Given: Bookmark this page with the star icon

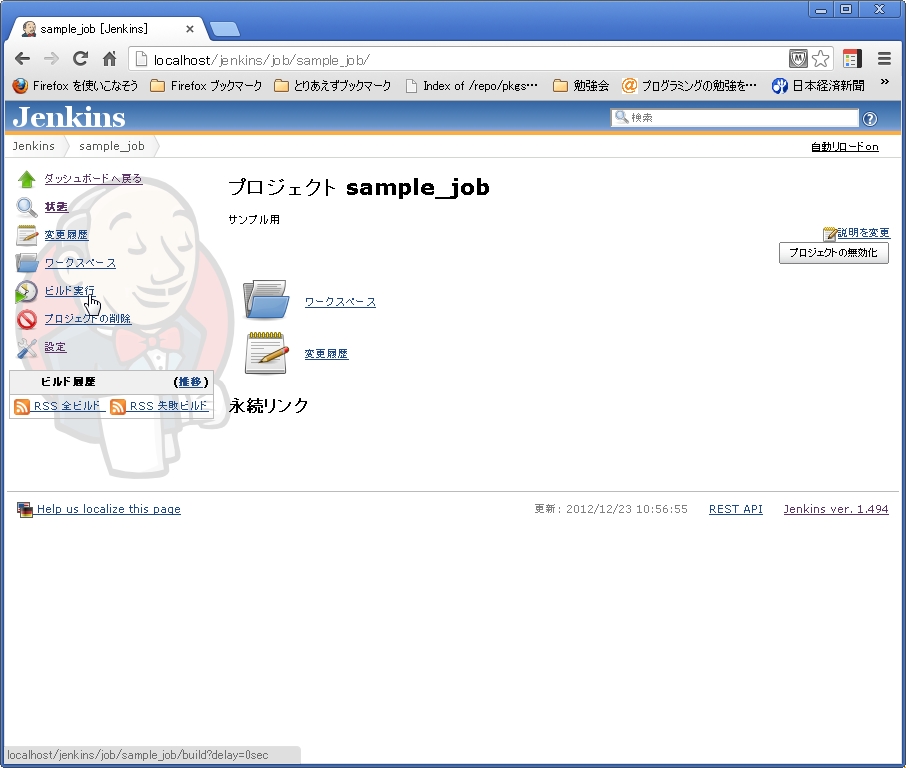Looking at the screenshot, I should [820, 58].
